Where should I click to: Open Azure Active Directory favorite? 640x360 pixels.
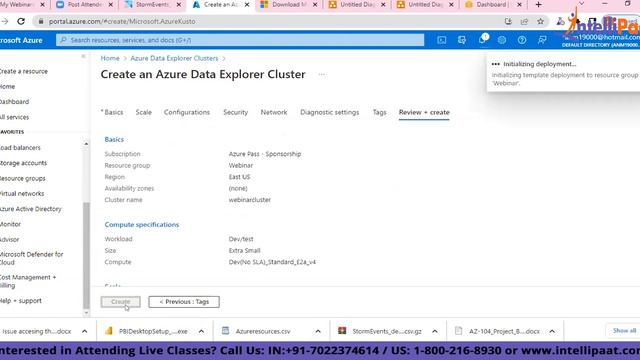tap(31, 209)
